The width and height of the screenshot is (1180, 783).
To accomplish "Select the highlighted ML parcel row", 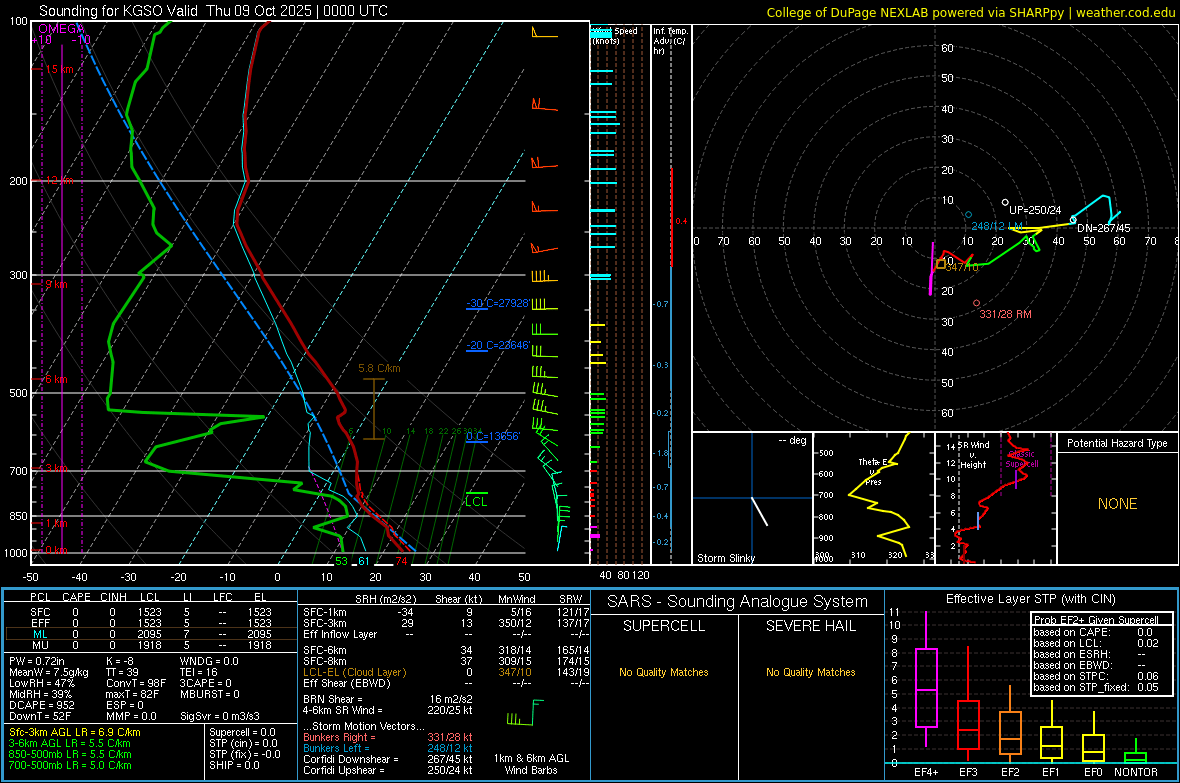I will coord(151,634).
